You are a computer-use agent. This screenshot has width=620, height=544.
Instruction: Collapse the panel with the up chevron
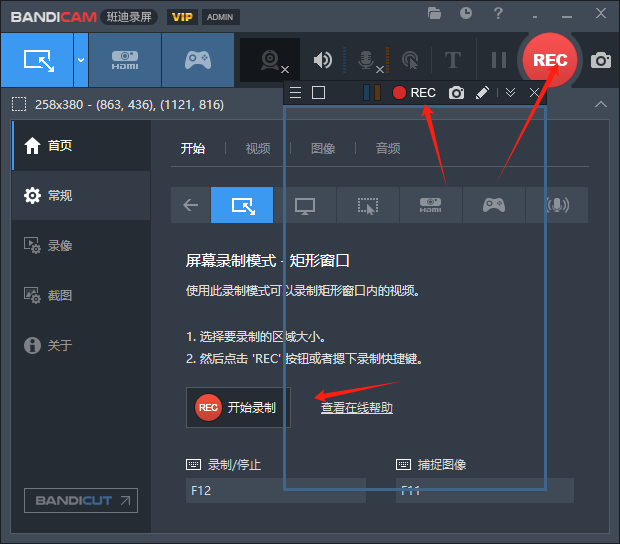coord(601,104)
